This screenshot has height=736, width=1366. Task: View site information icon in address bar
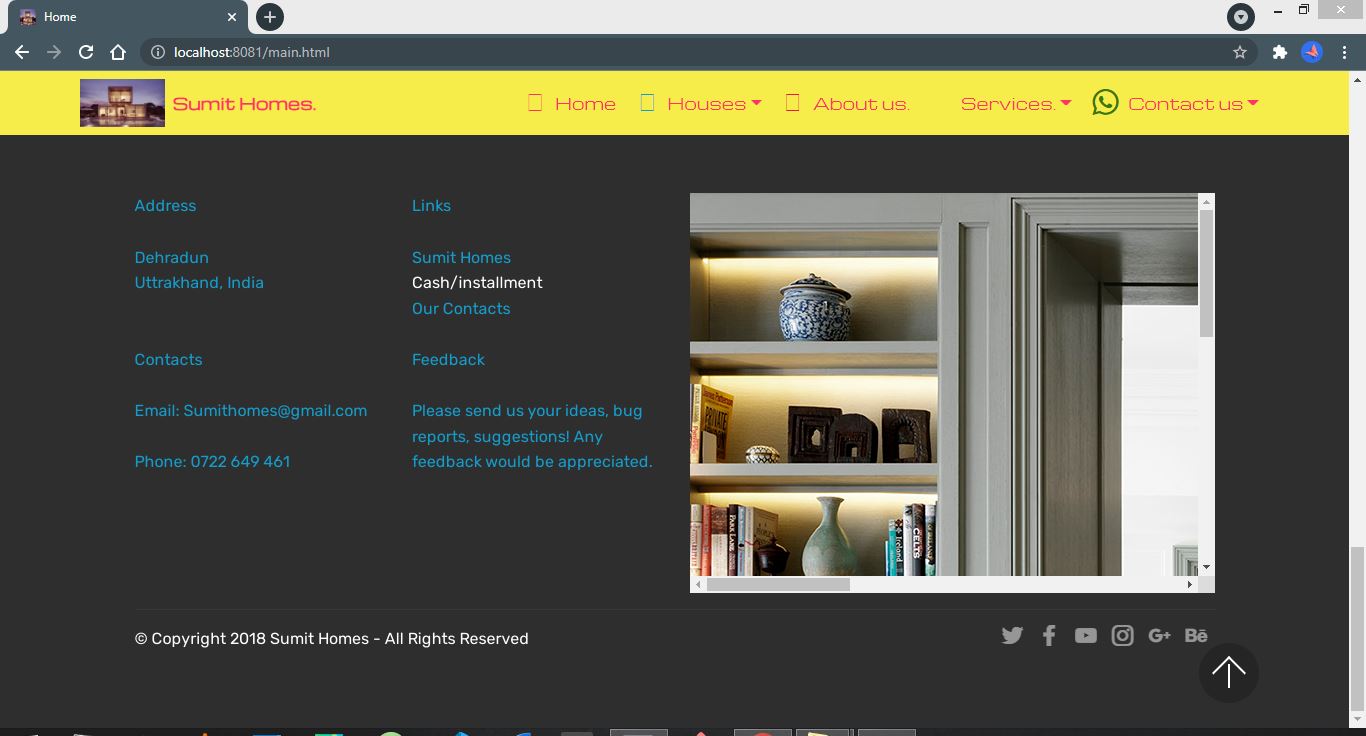click(x=158, y=52)
